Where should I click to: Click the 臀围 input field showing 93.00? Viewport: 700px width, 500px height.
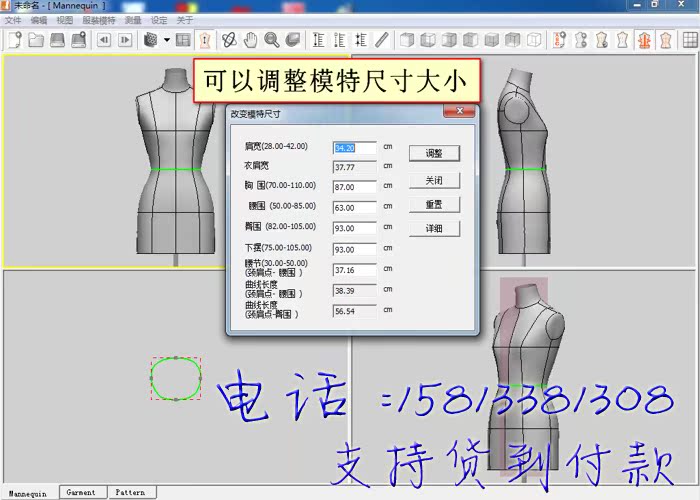pyautogui.click(x=355, y=228)
